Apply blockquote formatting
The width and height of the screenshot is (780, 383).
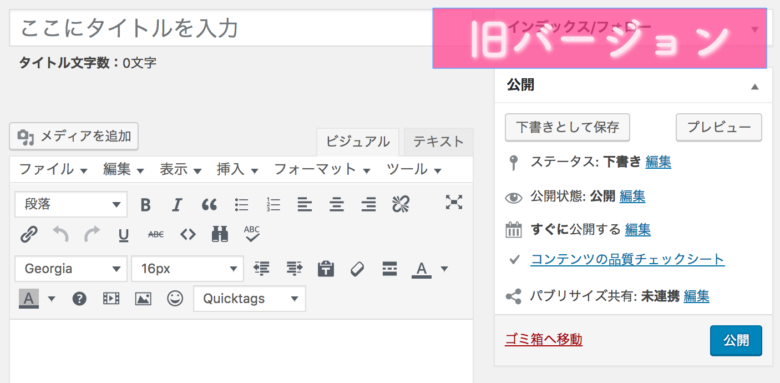point(209,204)
